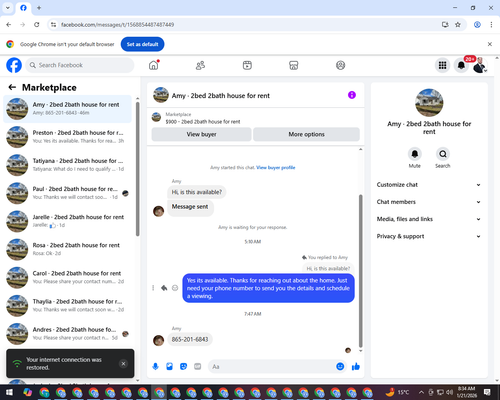This screenshot has width=500, height=400.
Task: React to the blue sent message
Action: coord(175,288)
